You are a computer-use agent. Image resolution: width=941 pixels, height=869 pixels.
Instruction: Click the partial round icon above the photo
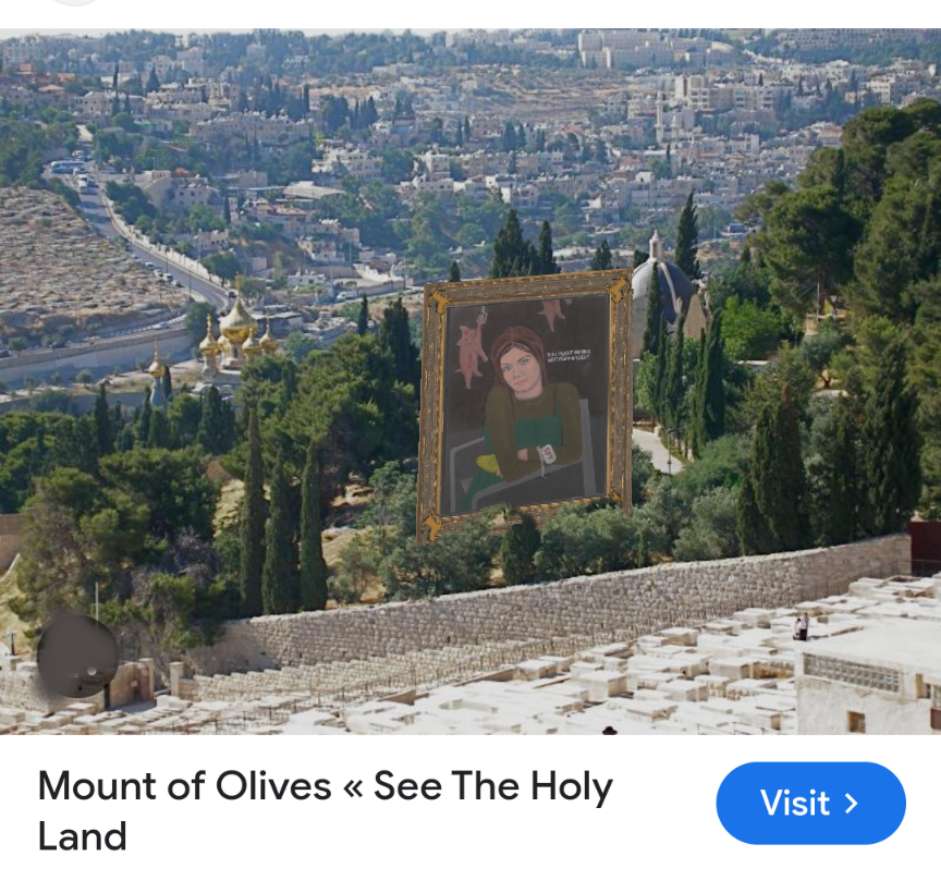click(74, 2)
